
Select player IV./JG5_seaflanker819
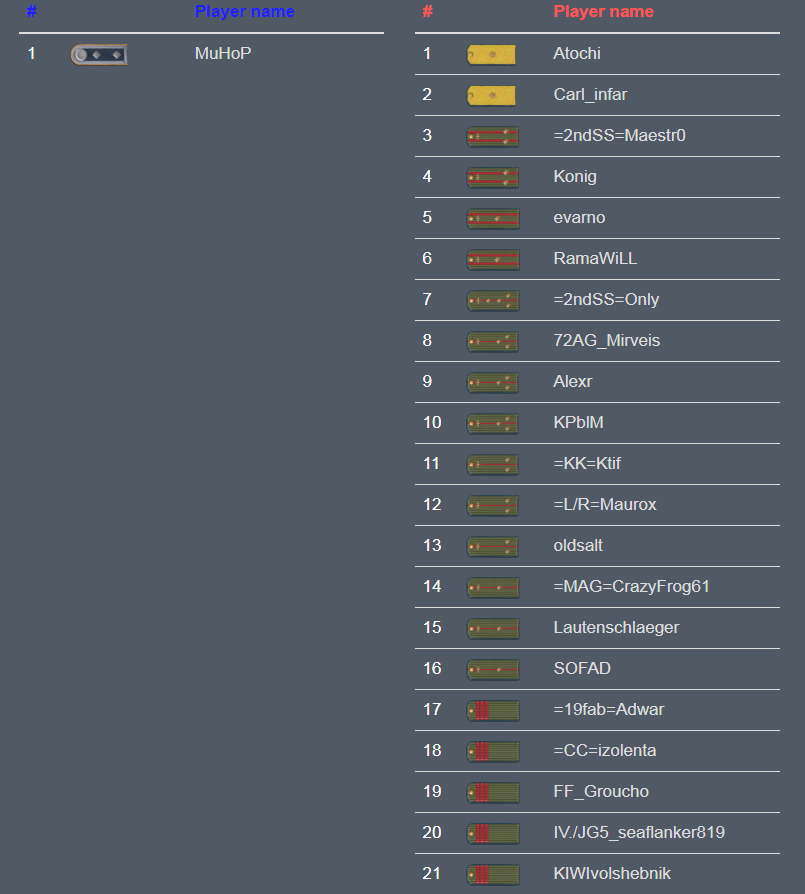(638, 833)
